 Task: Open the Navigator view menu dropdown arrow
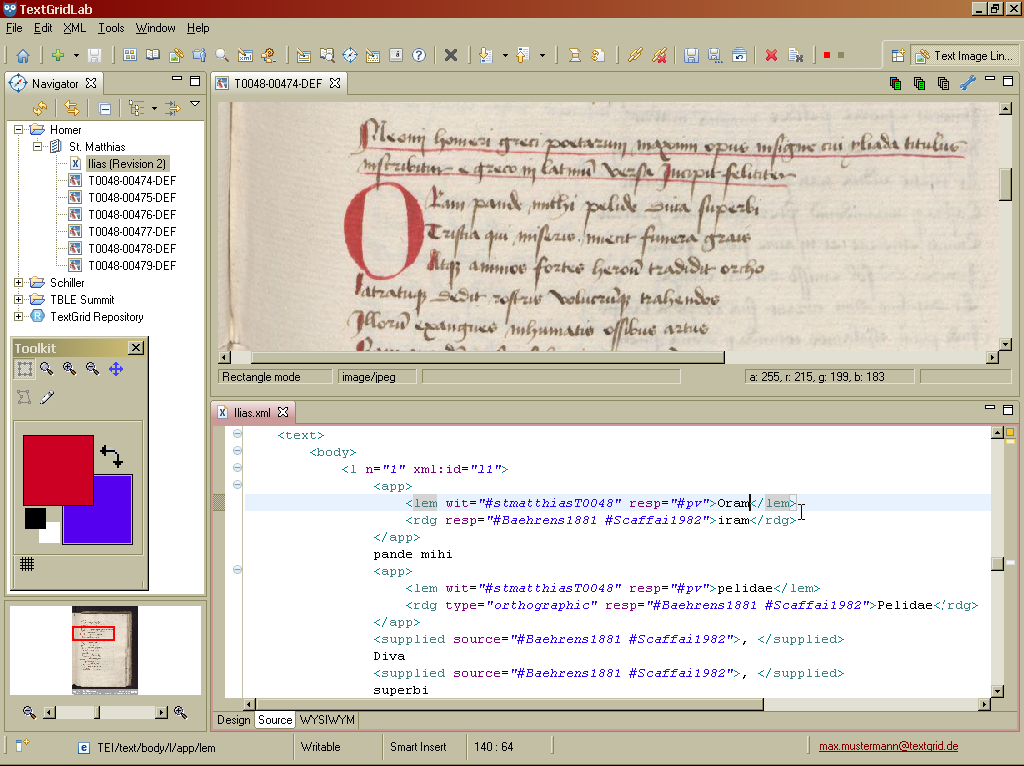(x=195, y=104)
